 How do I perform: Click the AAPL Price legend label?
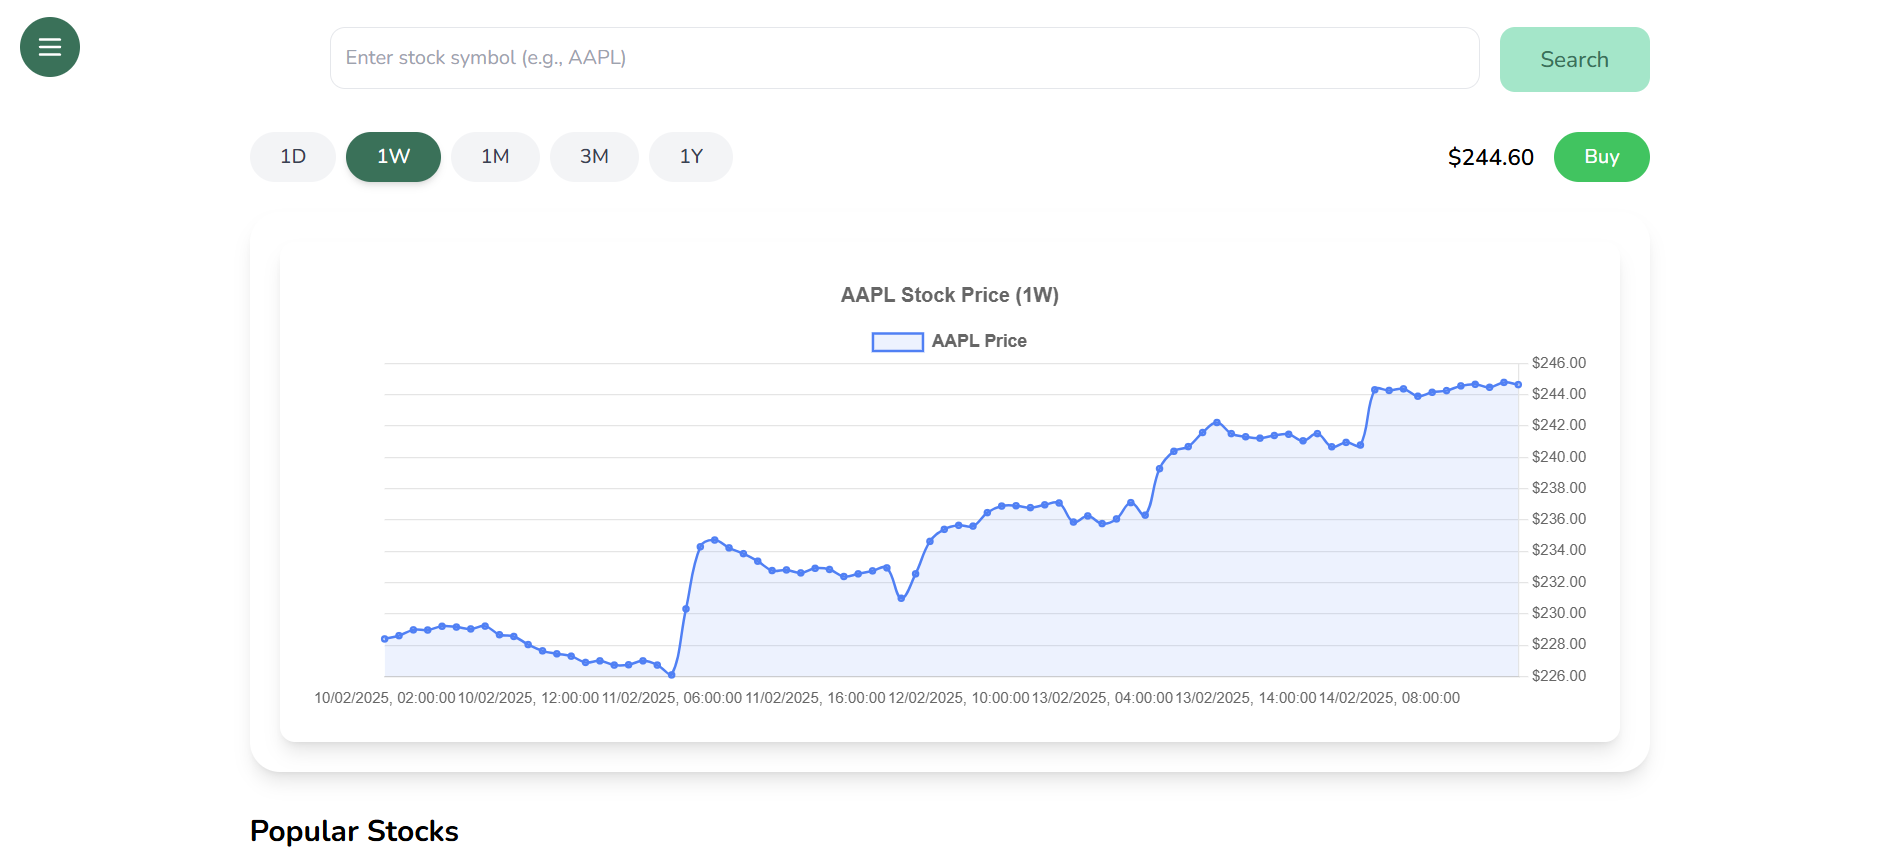979,341
